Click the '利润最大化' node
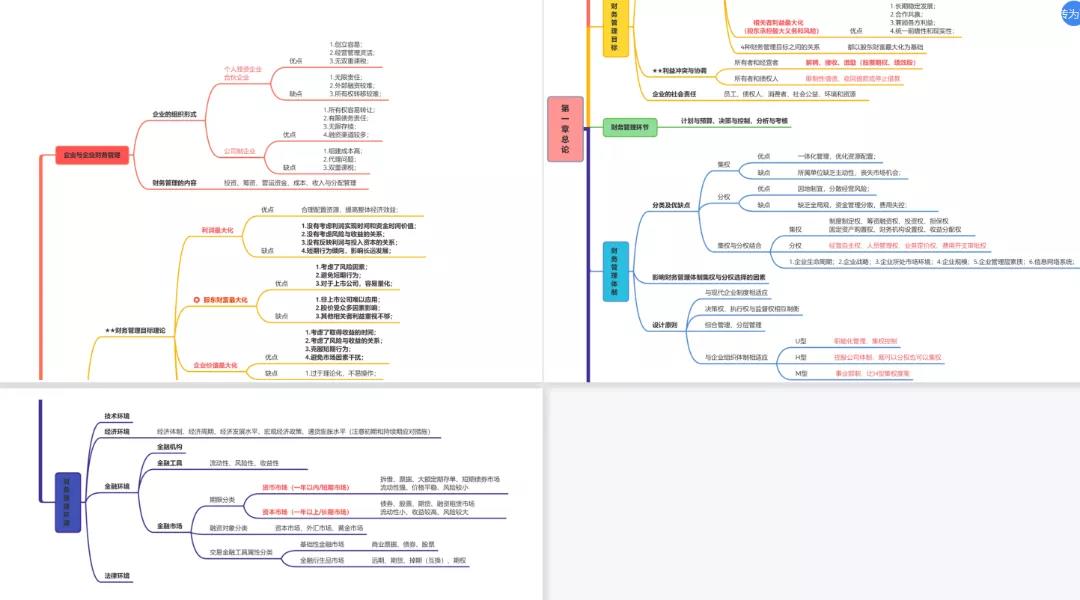 (x=218, y=230)
